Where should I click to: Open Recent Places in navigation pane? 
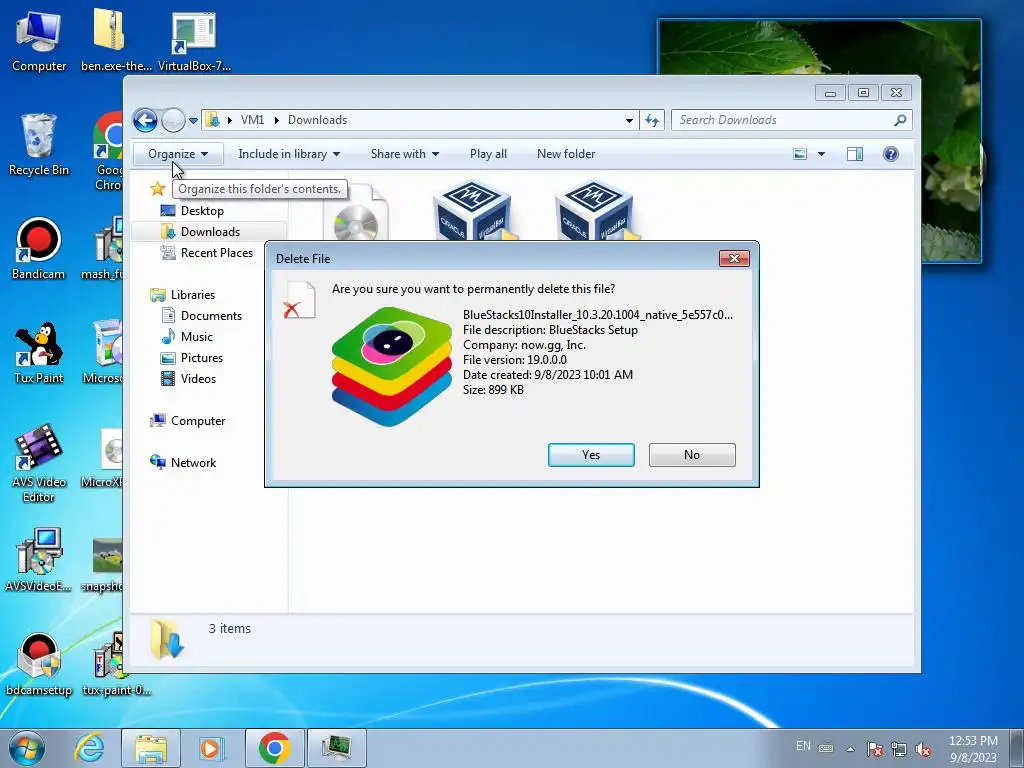pyautogui.click(x=216, y=253)
